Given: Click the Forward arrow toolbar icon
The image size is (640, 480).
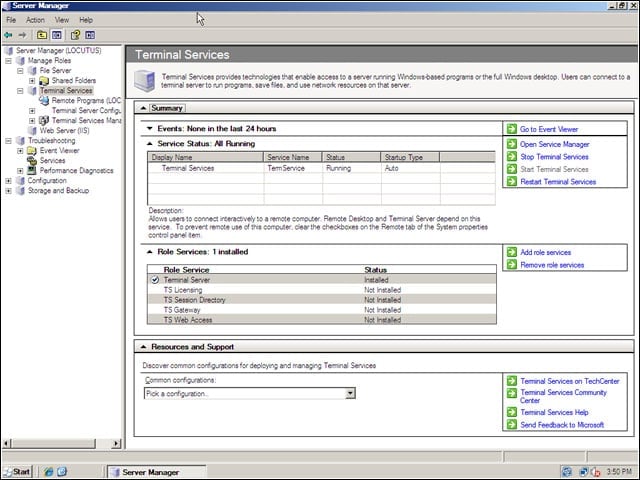Looking at the screenshot, I should pos(22,35).
